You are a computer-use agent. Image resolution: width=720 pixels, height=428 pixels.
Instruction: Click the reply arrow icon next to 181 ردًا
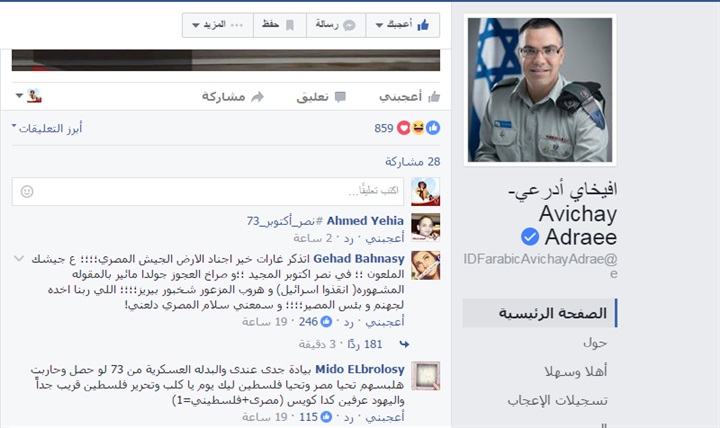click(404, 344)
